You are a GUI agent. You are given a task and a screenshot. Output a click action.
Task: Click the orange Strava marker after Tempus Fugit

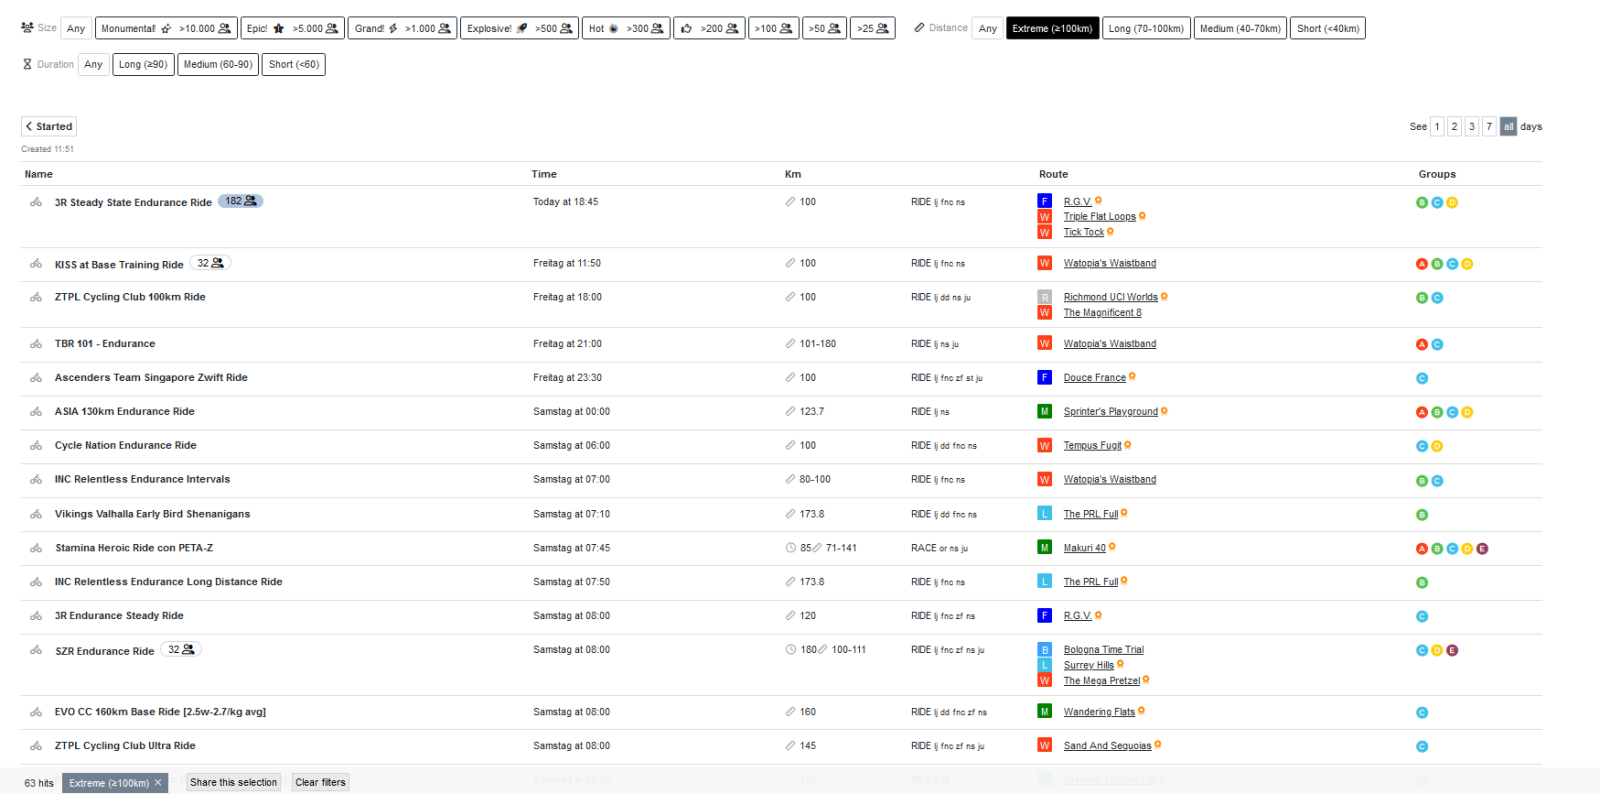coord(1128,445)
